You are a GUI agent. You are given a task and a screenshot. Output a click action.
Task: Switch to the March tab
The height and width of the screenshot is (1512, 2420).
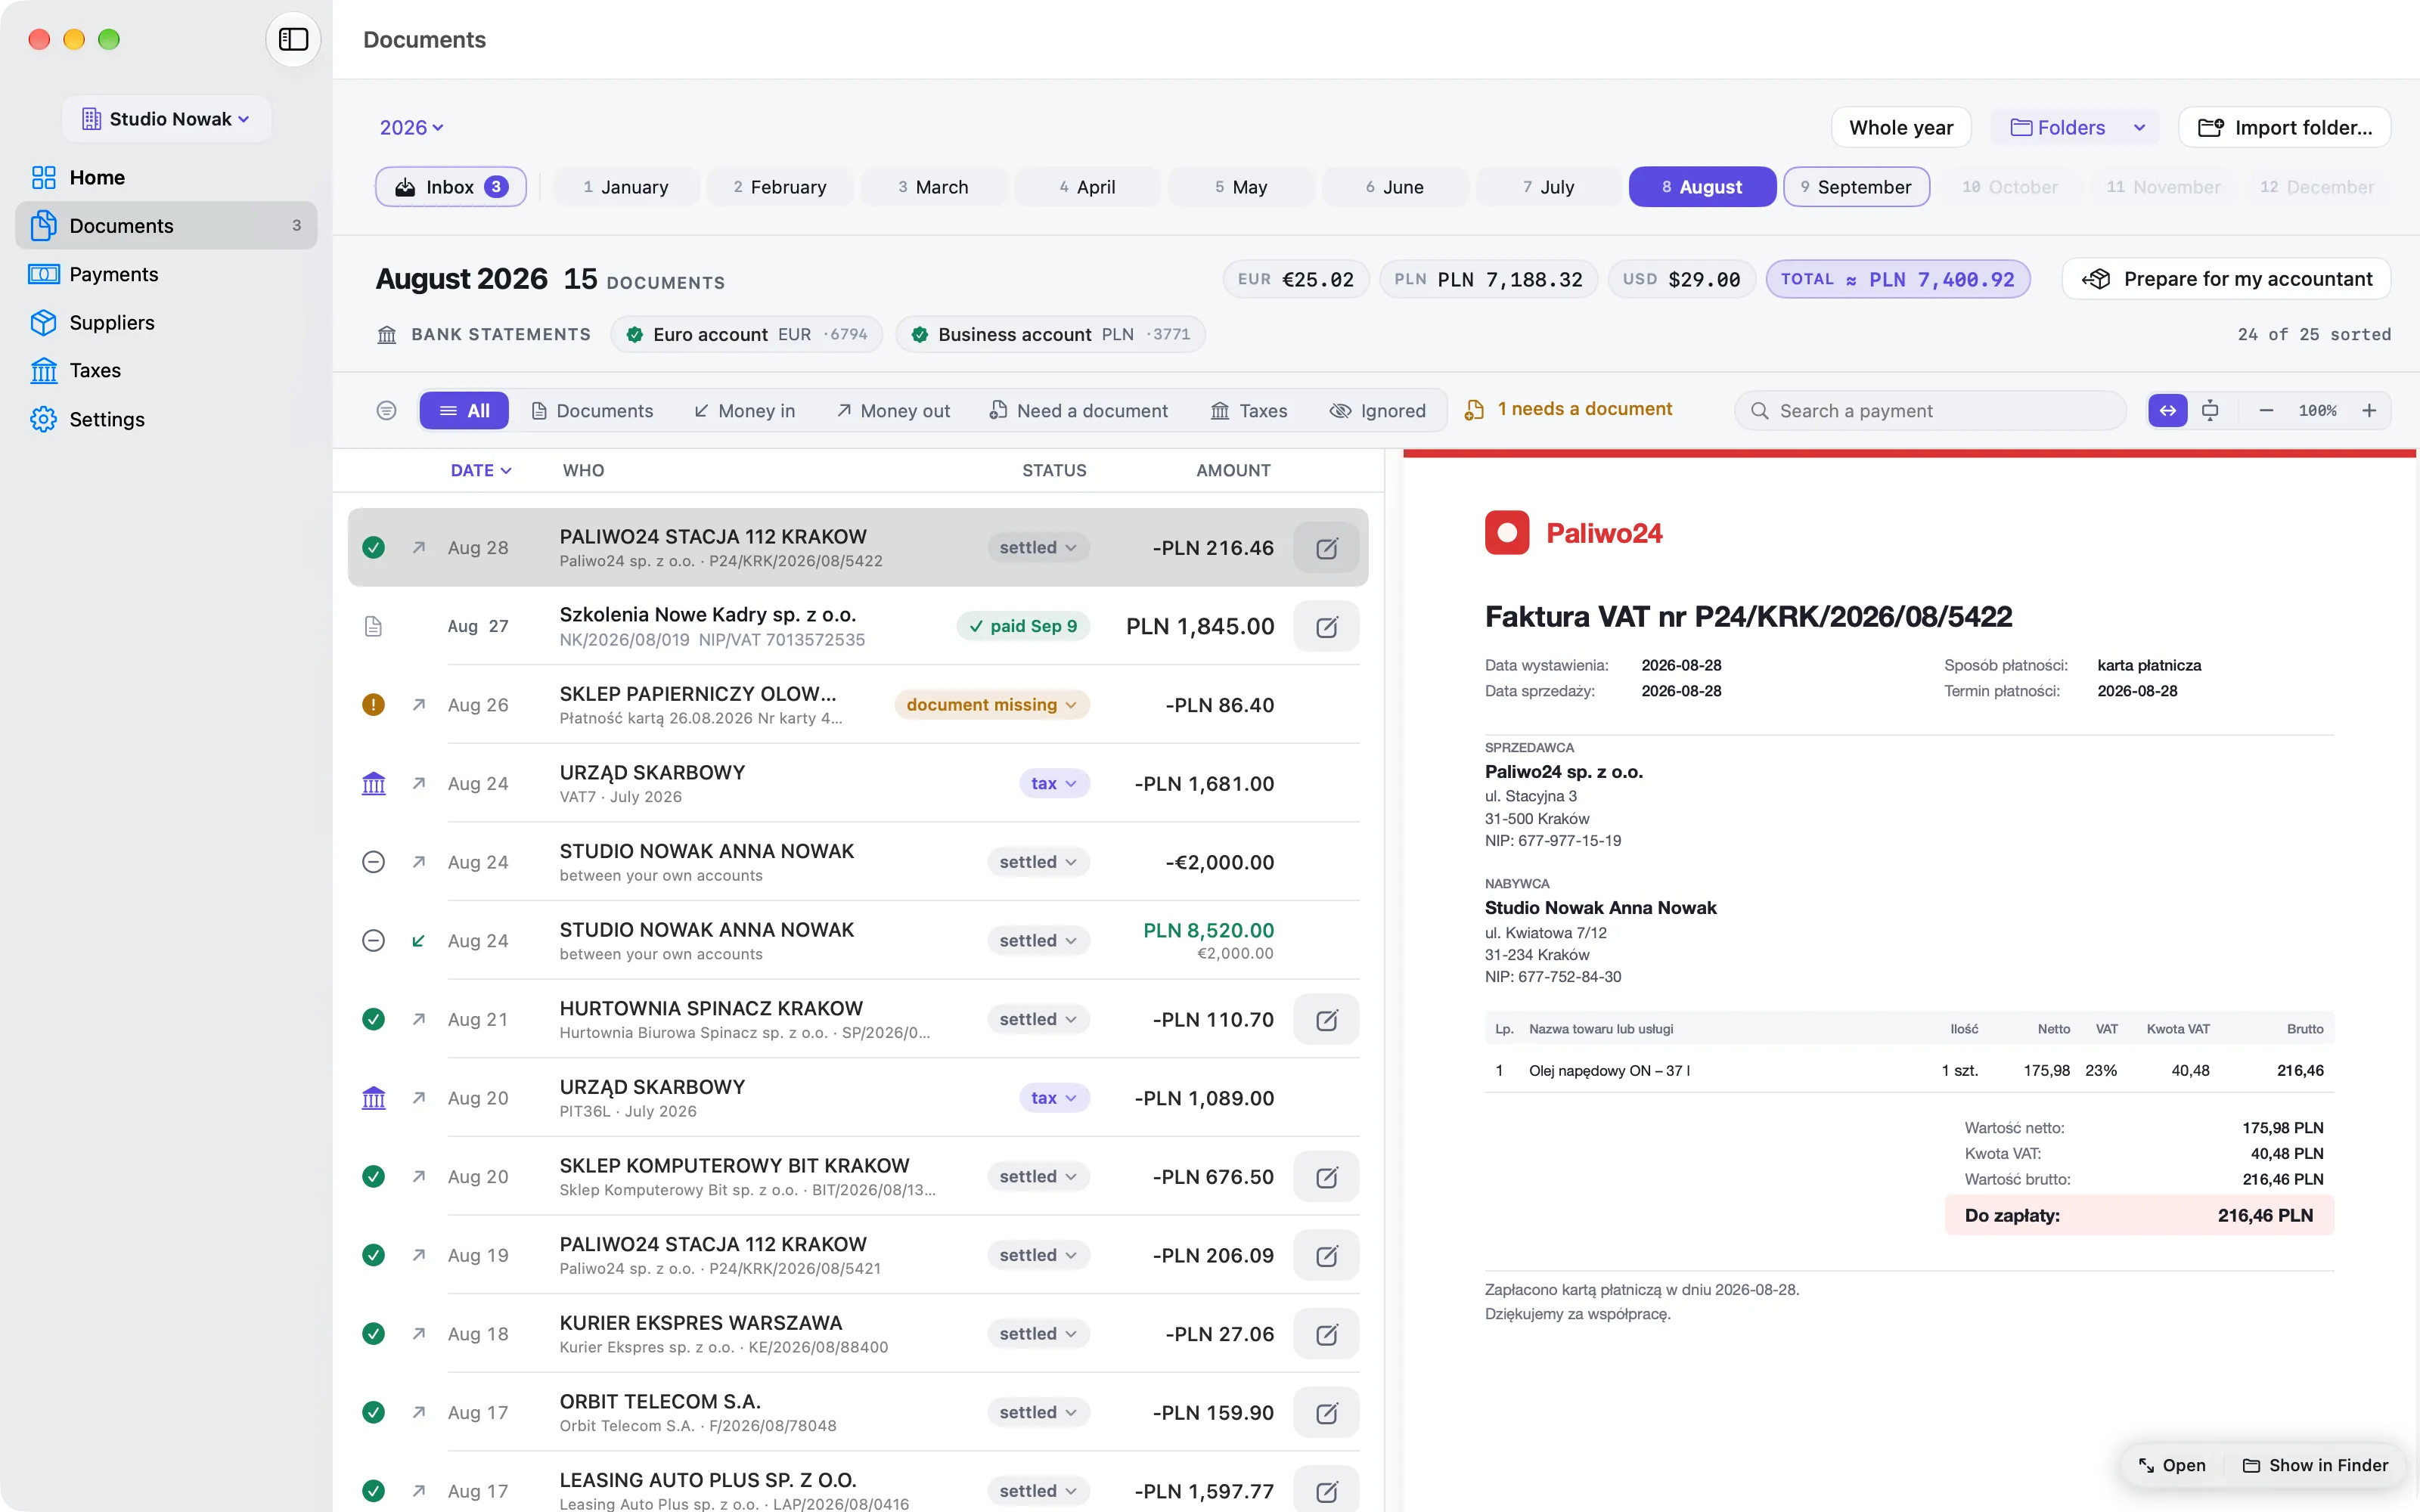tap(933, 187)
